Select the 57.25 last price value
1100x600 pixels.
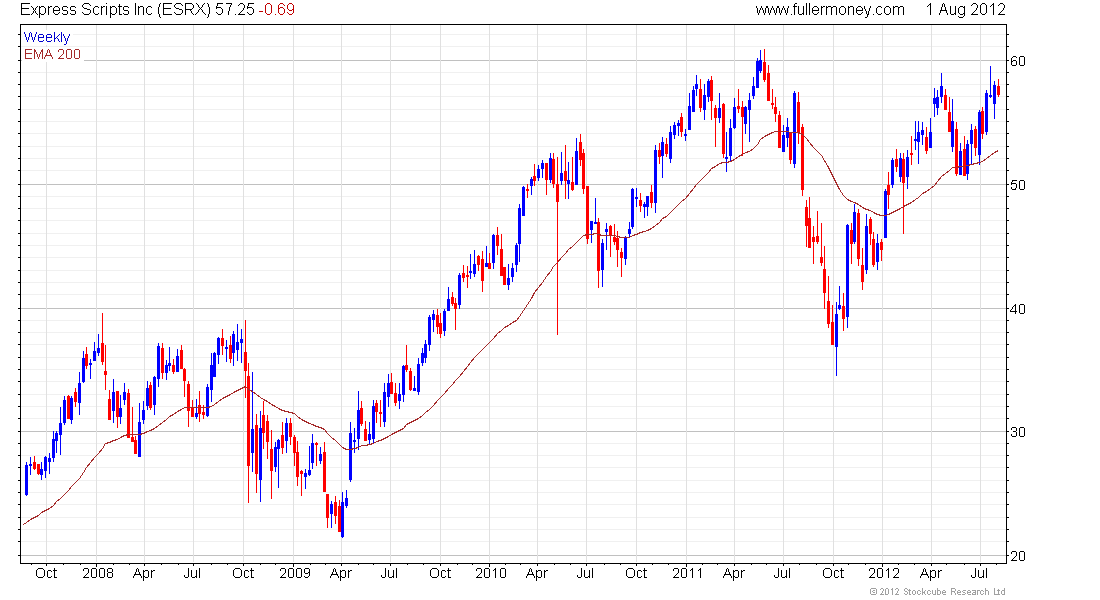click(x=234, y=10)
